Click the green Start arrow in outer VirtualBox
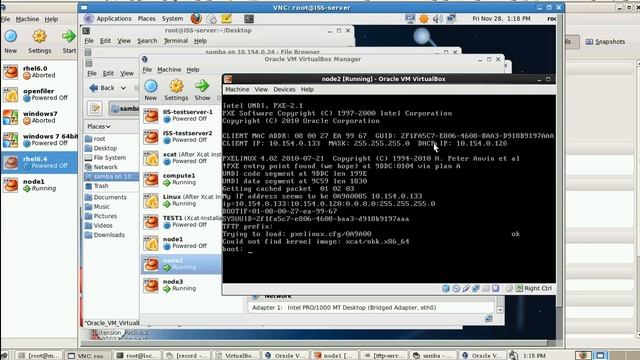 (x=69, y=36)
